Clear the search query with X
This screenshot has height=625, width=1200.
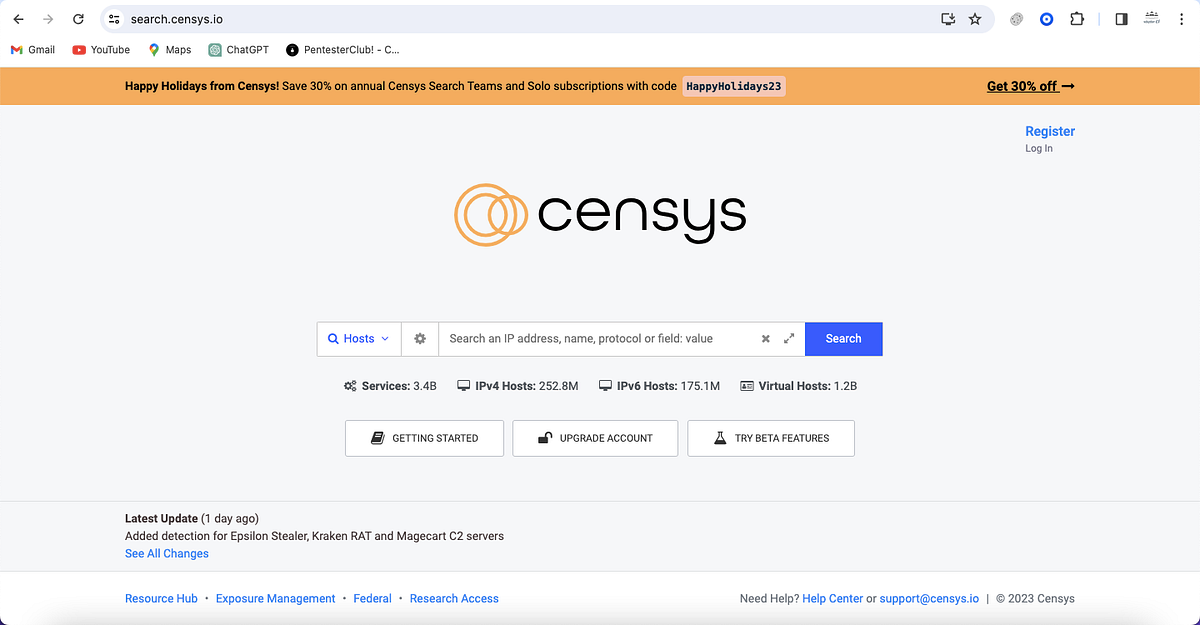tap(766, 339)
